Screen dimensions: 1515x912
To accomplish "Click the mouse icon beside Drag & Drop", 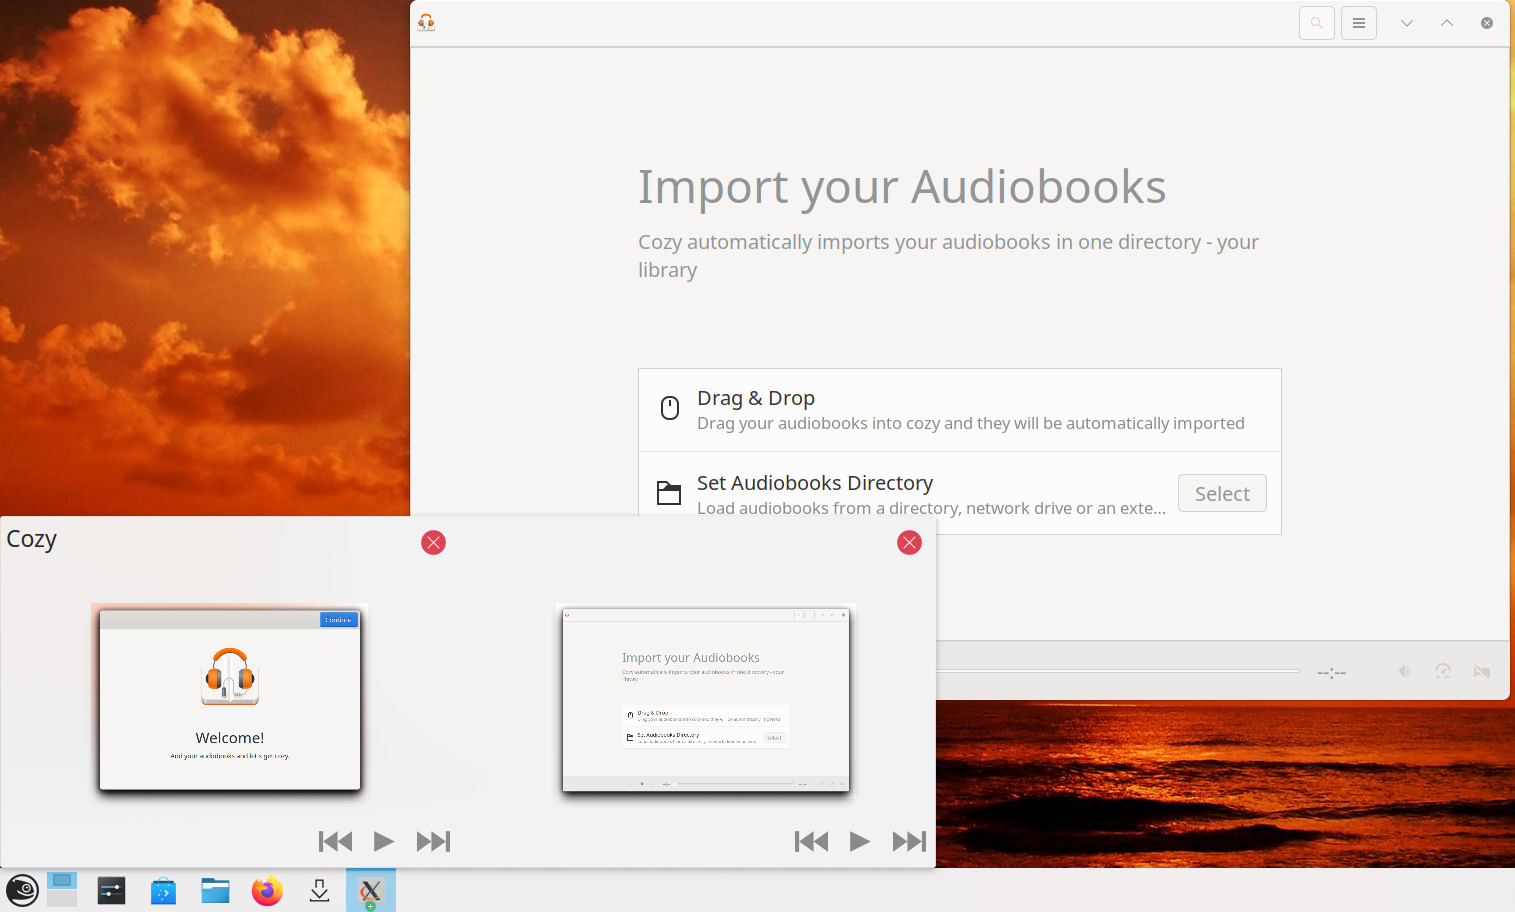I will [670, 408].
